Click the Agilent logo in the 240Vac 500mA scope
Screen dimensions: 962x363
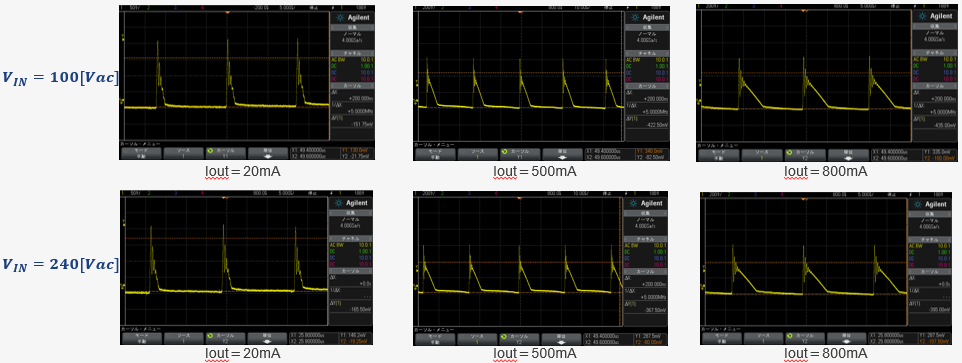644,202
